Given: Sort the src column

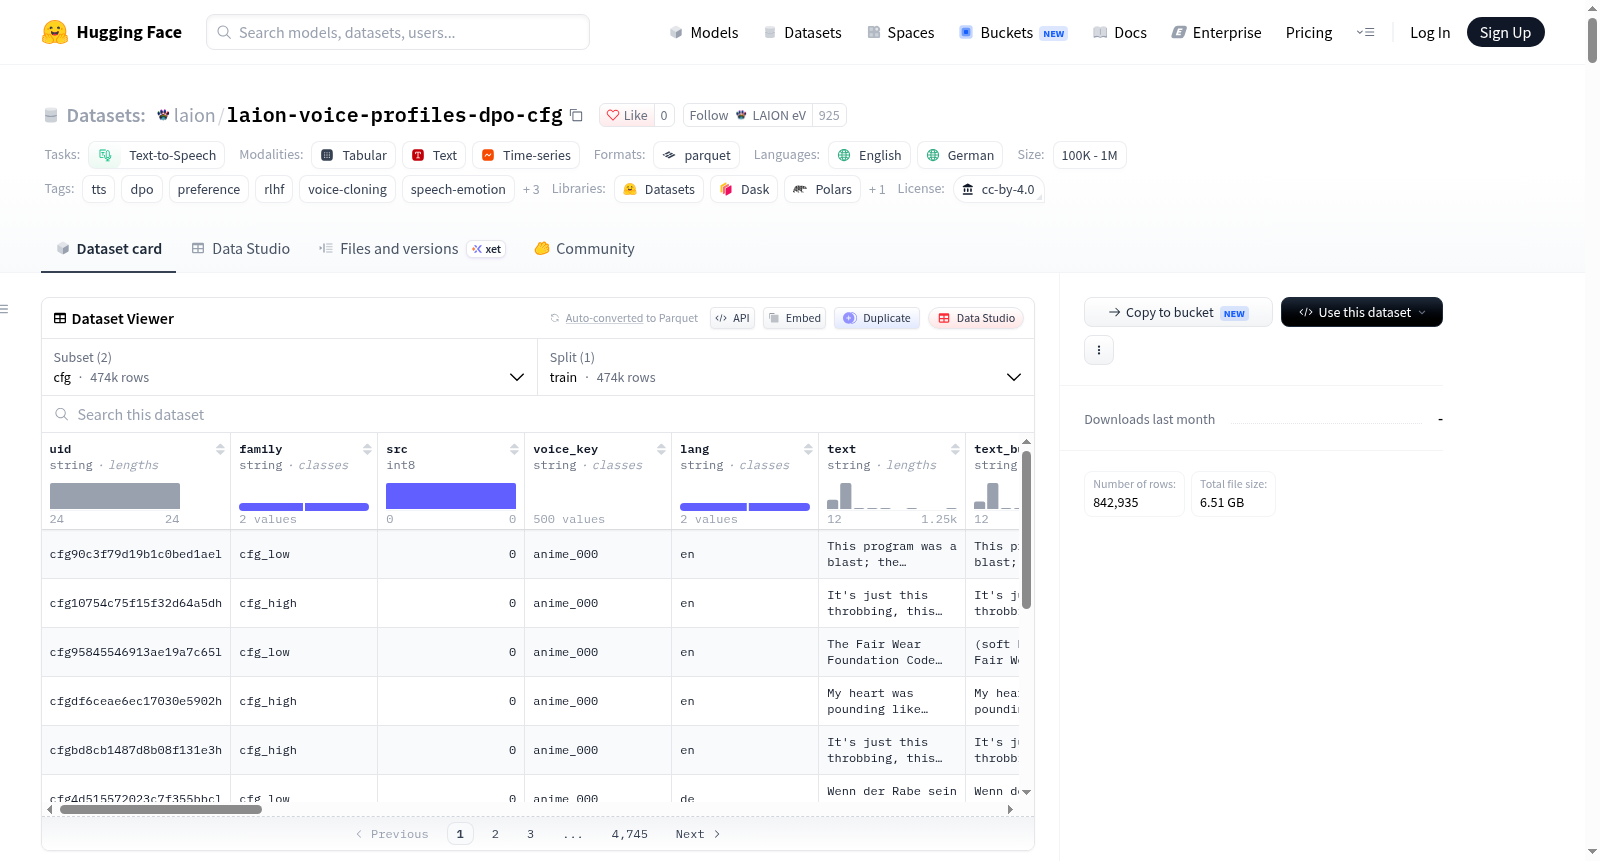Looking at the screenshot, I should point(514,449).
